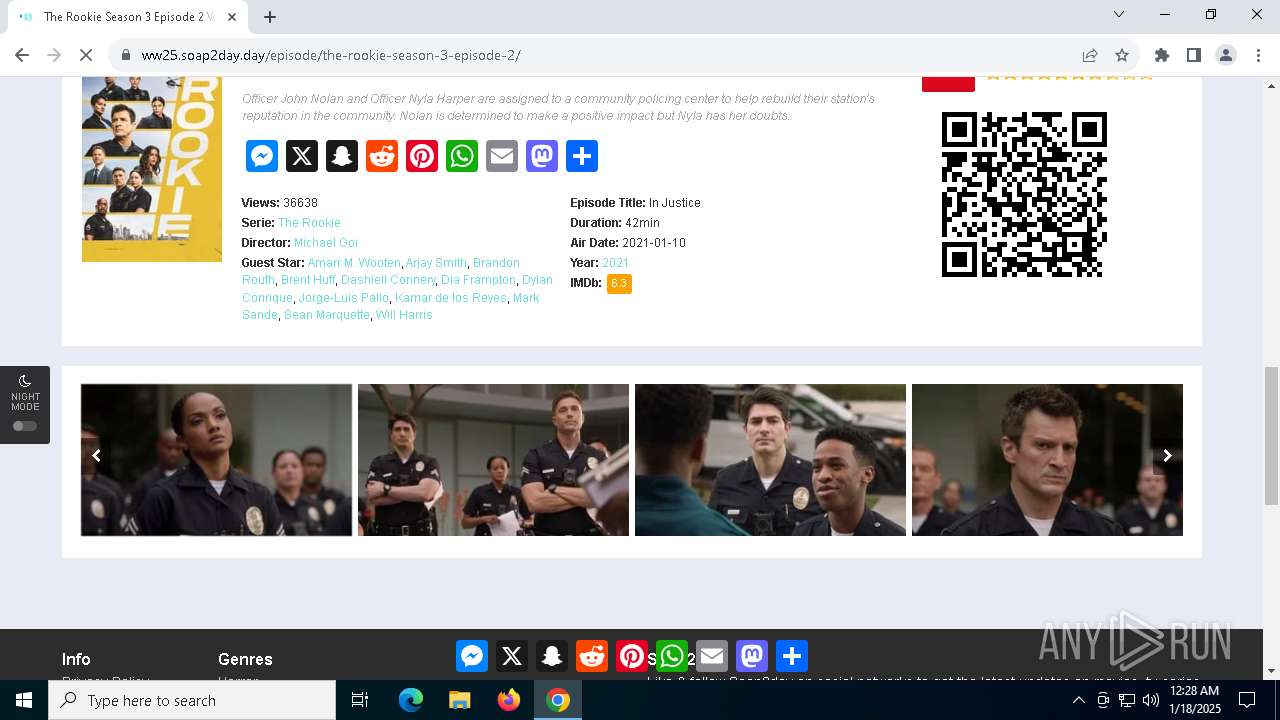Open the first carousel still of female officer
The height and width of the screenshot is (720, 1280).
click(216, 460)
